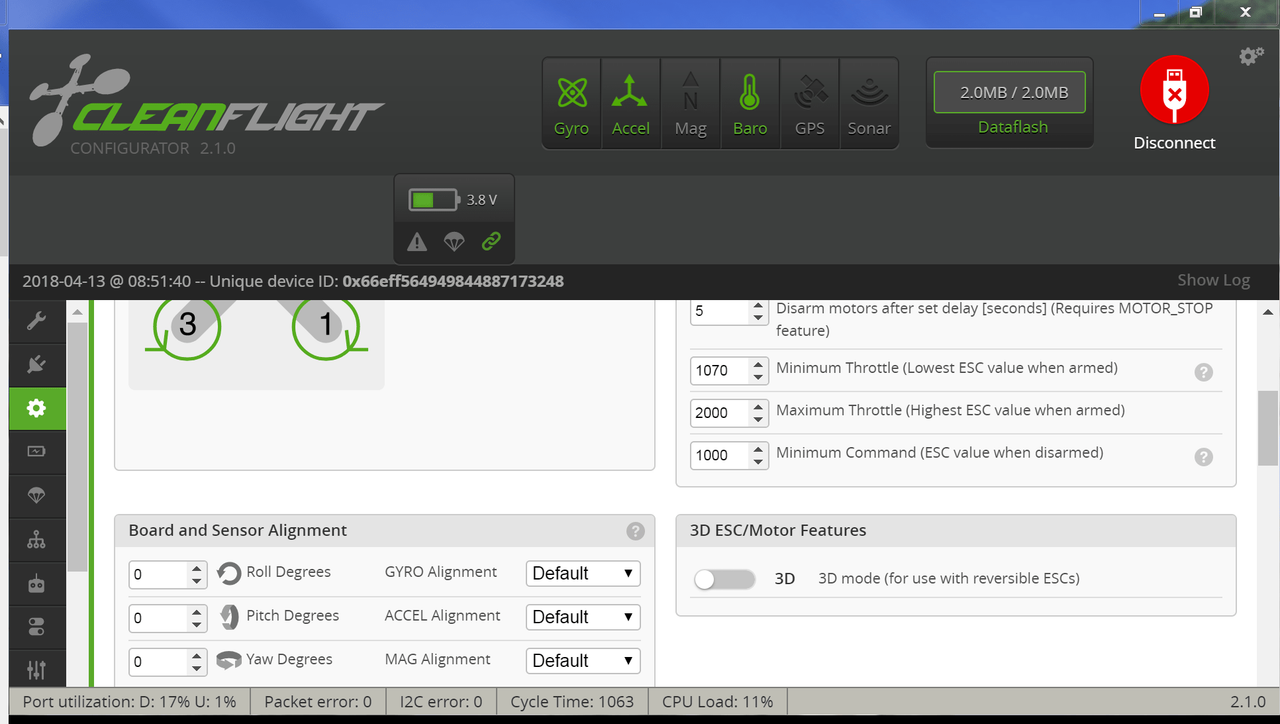
Task: Click the Dataflash 2.0MB / 2.0MB usage bar
Action: tap(1010, 92)
